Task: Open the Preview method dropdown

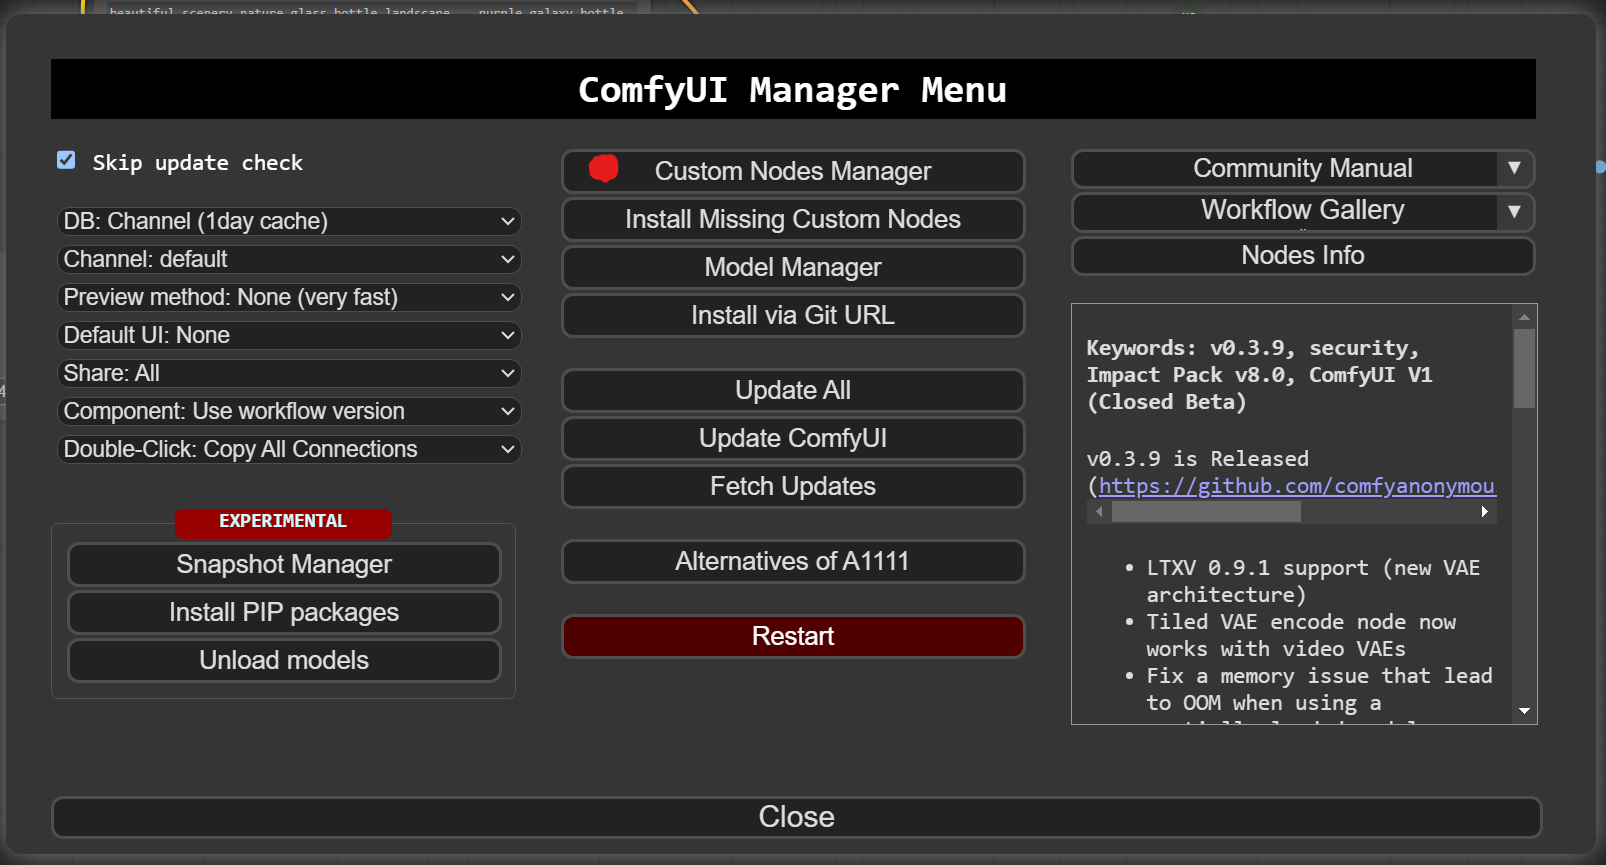Action: [x=289, y=297]
